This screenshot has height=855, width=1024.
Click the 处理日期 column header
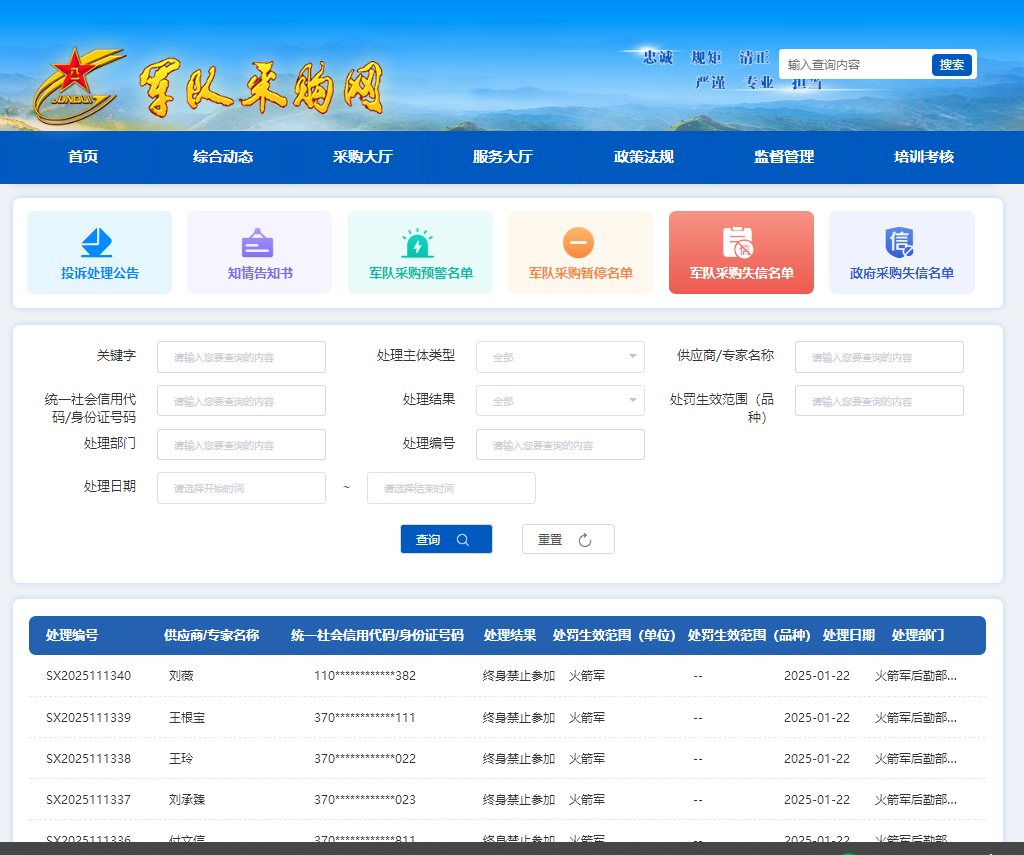(x=848, y=635)
